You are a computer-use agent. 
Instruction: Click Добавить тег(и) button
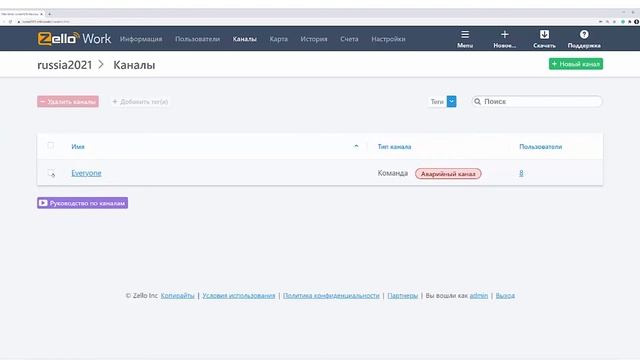point(140,102)
